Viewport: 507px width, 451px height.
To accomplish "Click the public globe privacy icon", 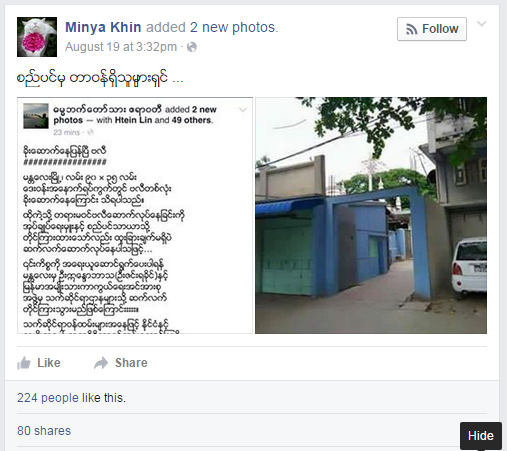I will point(192,47).
